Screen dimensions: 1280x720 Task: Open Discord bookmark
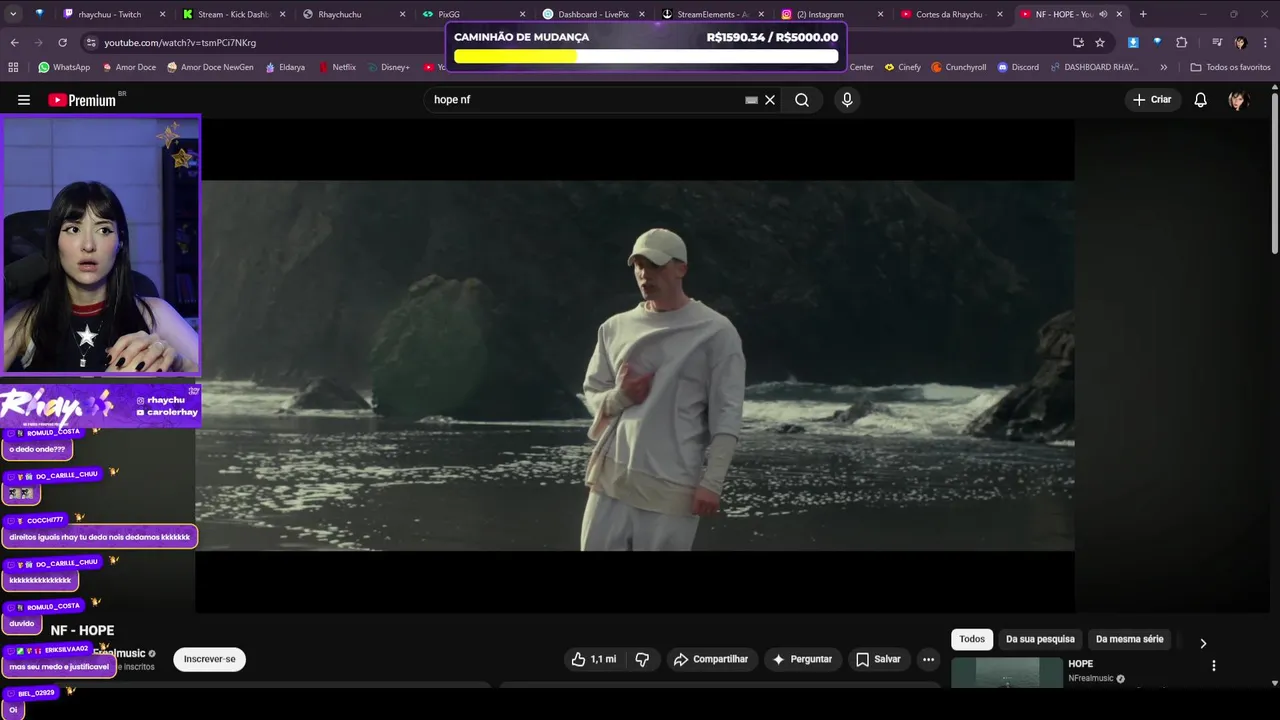pos(1018,67)
